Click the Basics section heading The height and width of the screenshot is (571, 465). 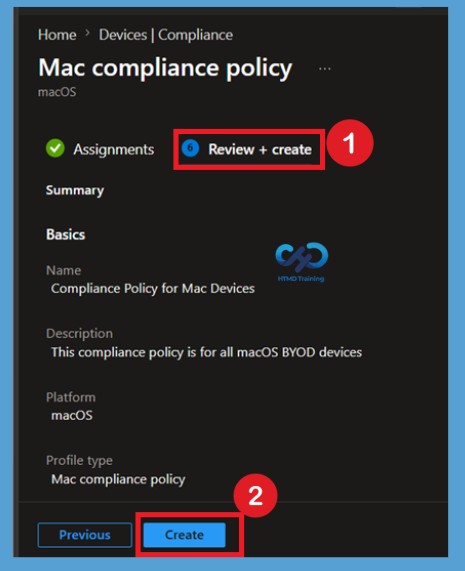[66, 235]
